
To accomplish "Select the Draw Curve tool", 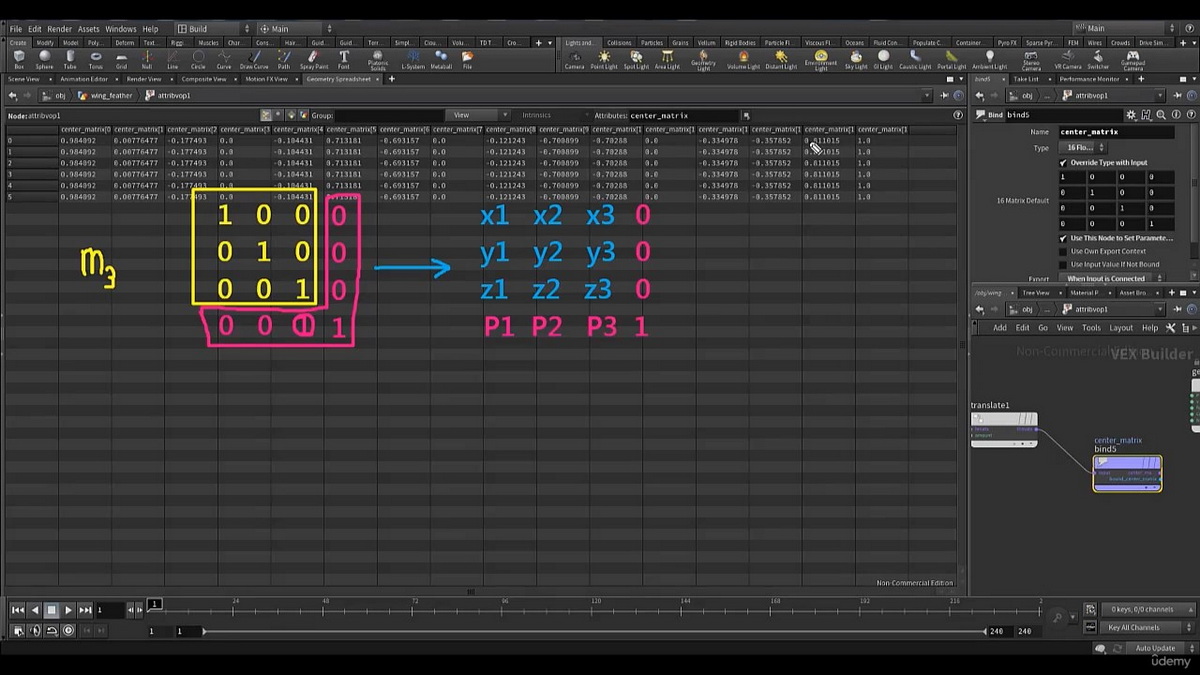I will coord(254,60).
